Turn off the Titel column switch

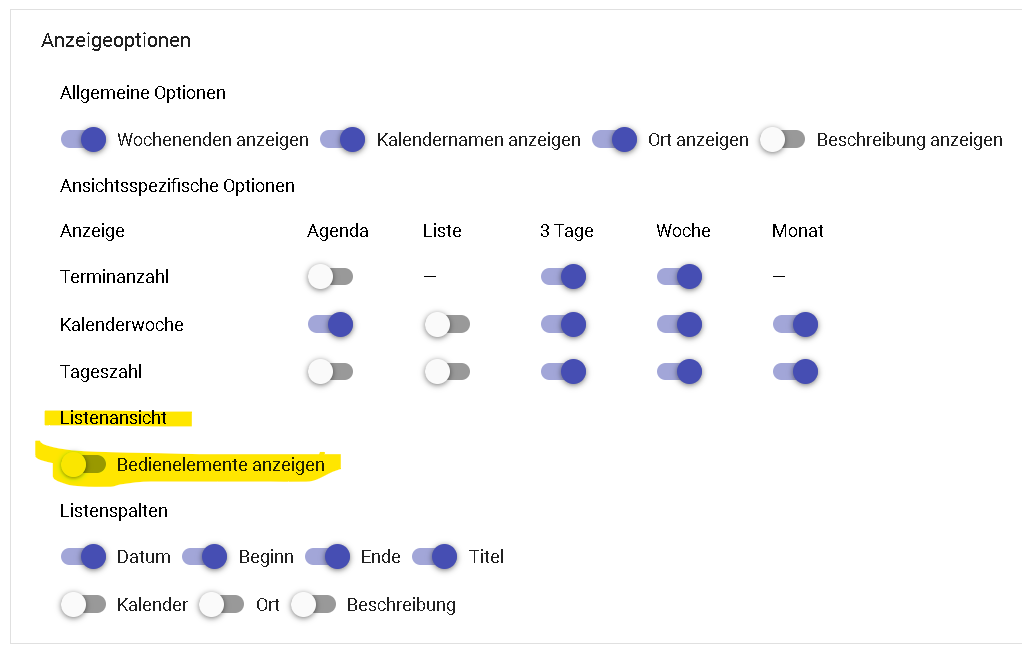[435, 557]
